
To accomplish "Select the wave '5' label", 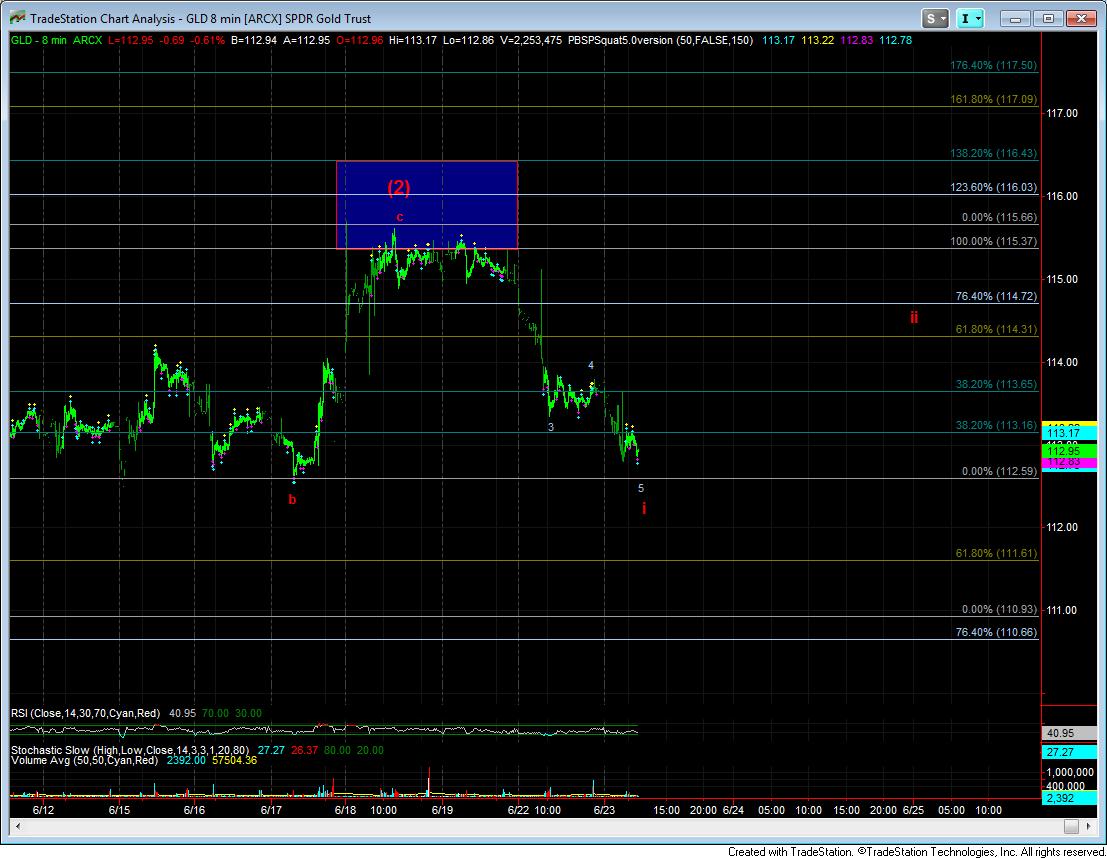I will pos(641,488).
